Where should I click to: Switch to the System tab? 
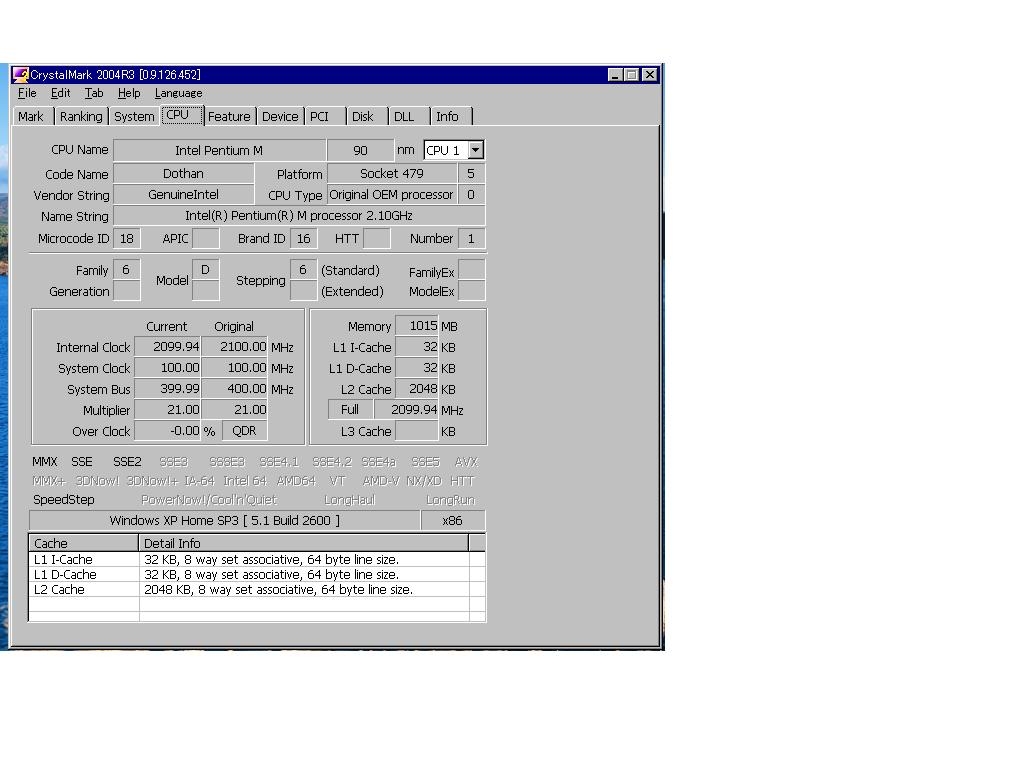[134, 116]
